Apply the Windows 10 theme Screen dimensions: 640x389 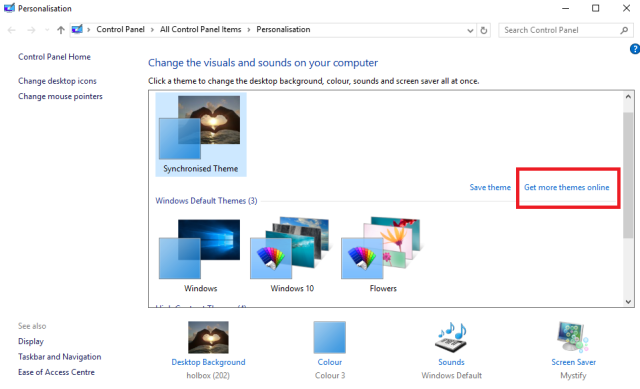pos(292,255)
